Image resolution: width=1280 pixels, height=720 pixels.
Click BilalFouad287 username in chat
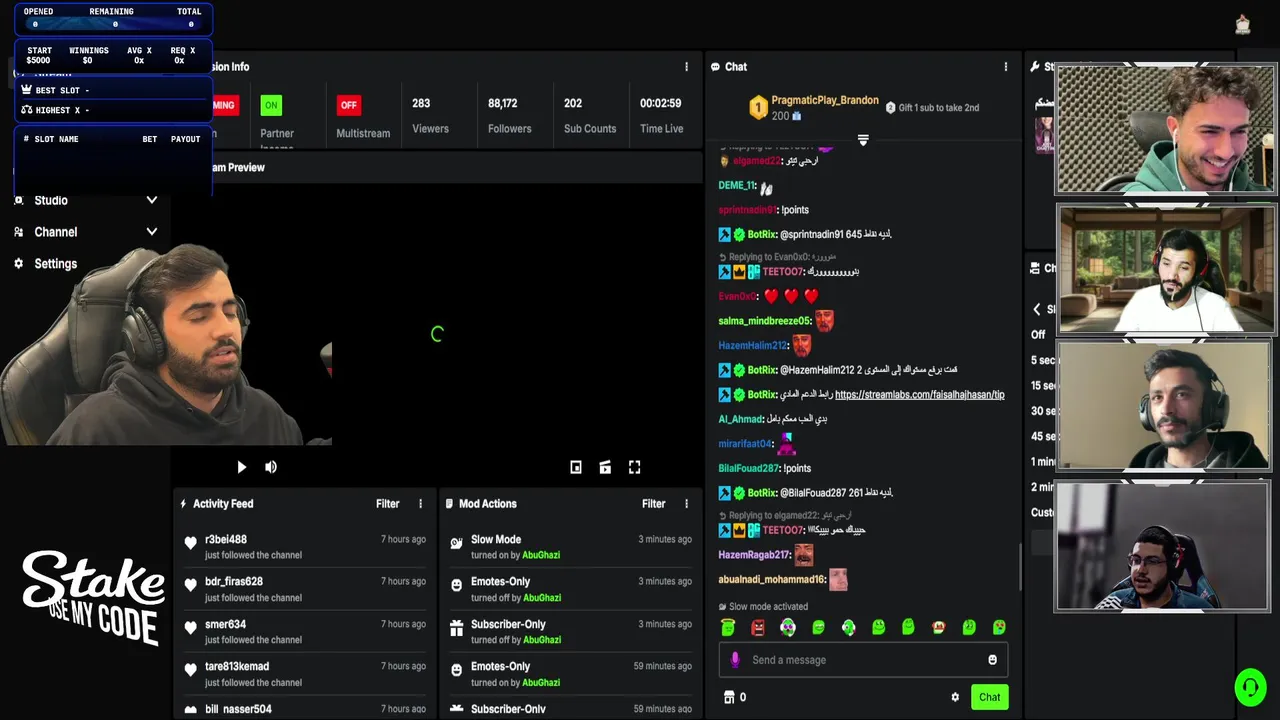pos(748,468)
